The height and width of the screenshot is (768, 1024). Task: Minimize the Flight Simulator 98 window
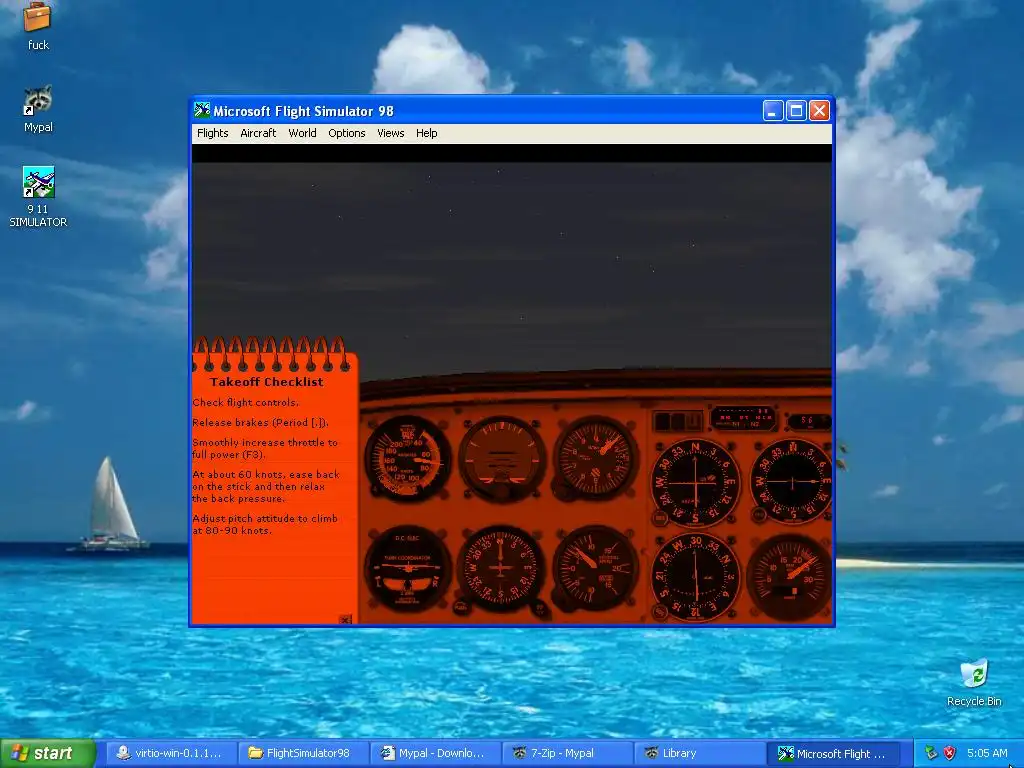[x=773, y=110]
